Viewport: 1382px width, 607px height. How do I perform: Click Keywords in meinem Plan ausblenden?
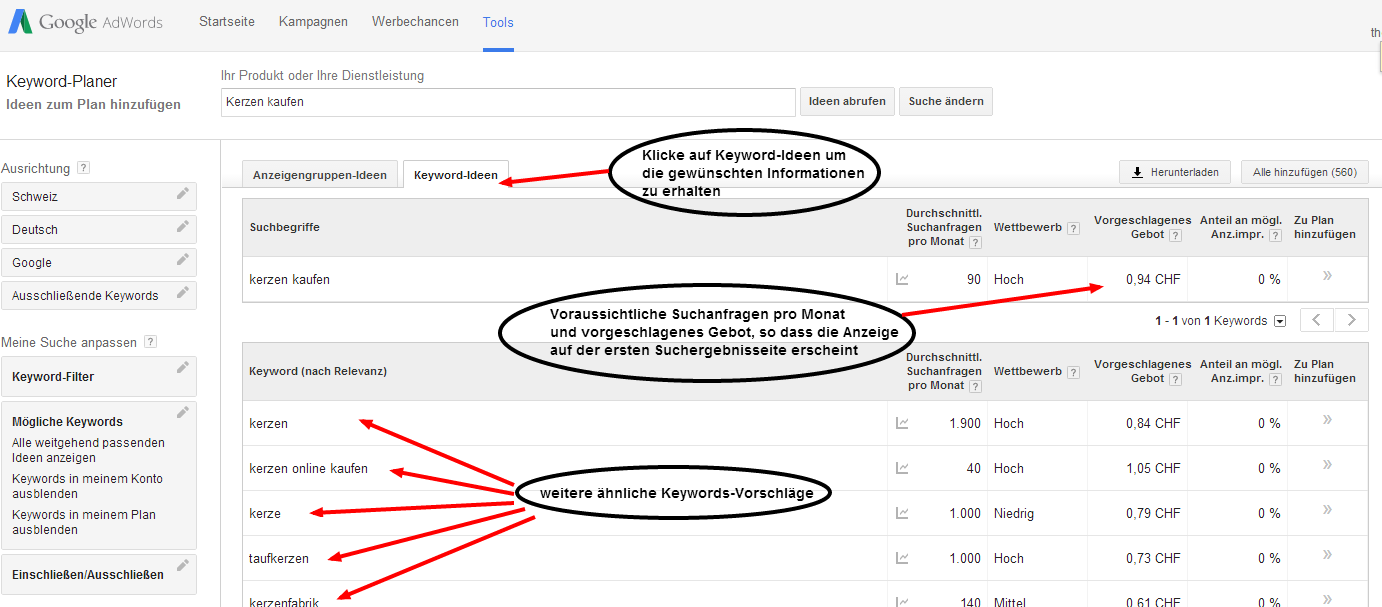tap(84, 522)
